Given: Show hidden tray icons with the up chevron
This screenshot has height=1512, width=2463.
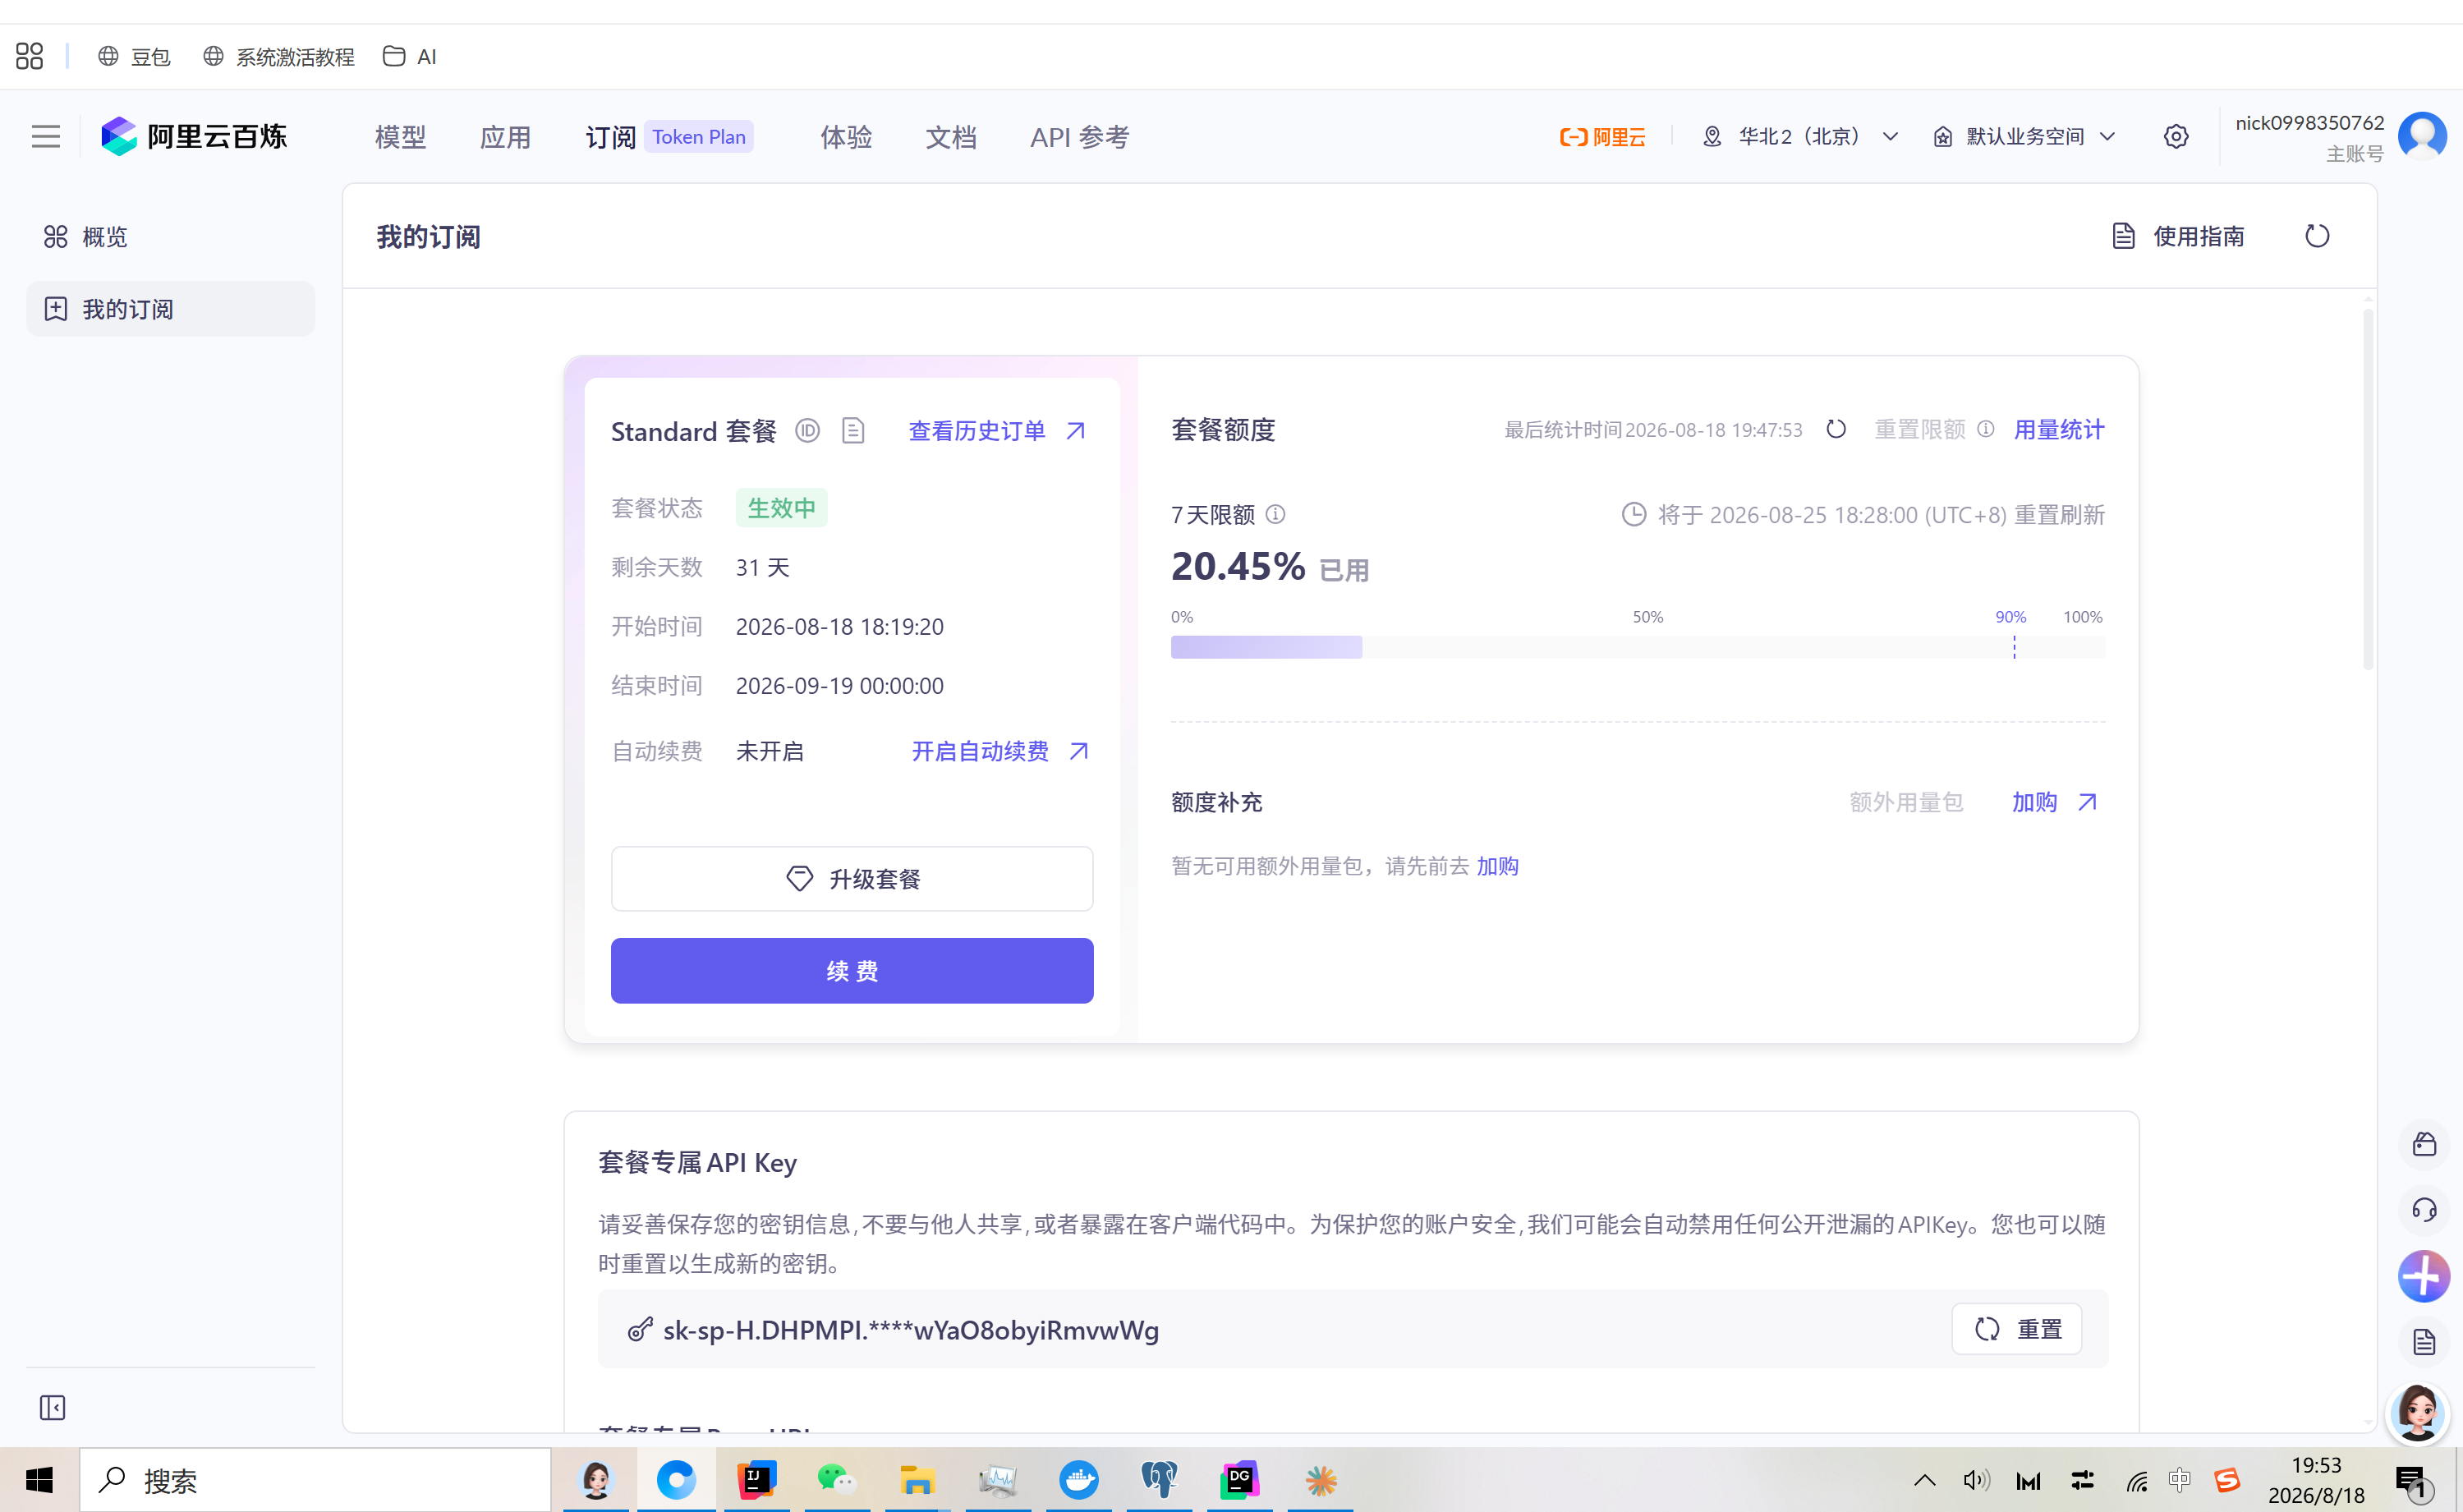Looking at the screenshot, I should coord(1924,1481).
